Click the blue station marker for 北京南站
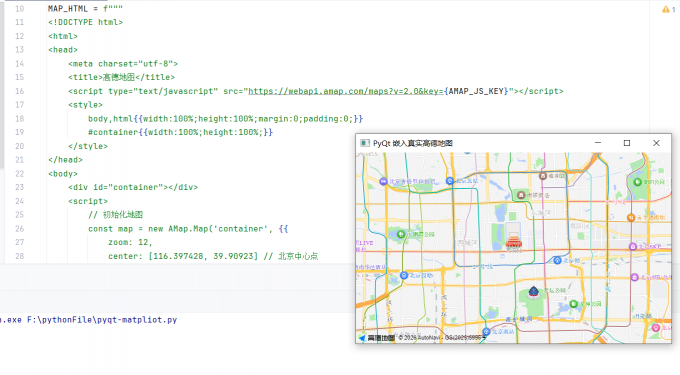Viewport: 680px width, 375px height. [486, 332]
